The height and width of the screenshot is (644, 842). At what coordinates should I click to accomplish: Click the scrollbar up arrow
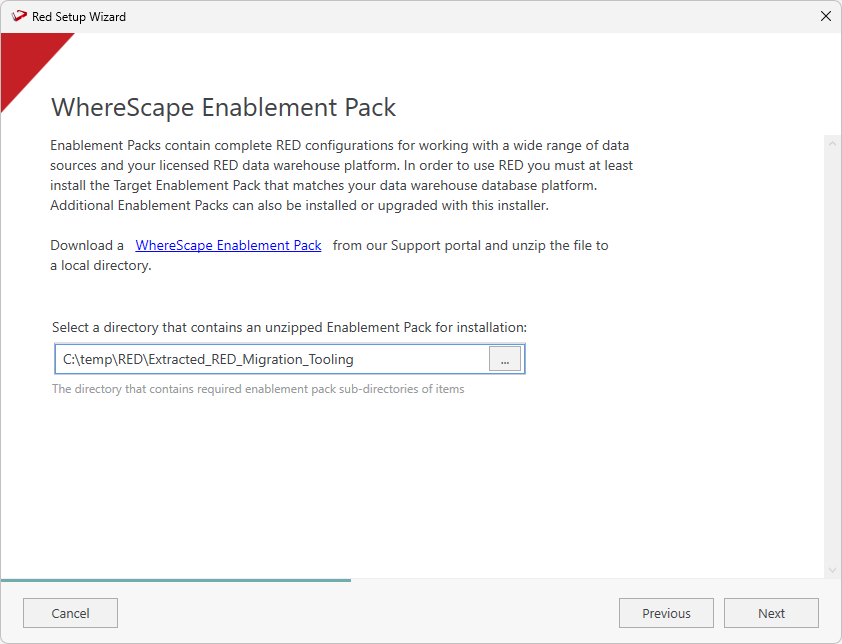pos(832,143)
